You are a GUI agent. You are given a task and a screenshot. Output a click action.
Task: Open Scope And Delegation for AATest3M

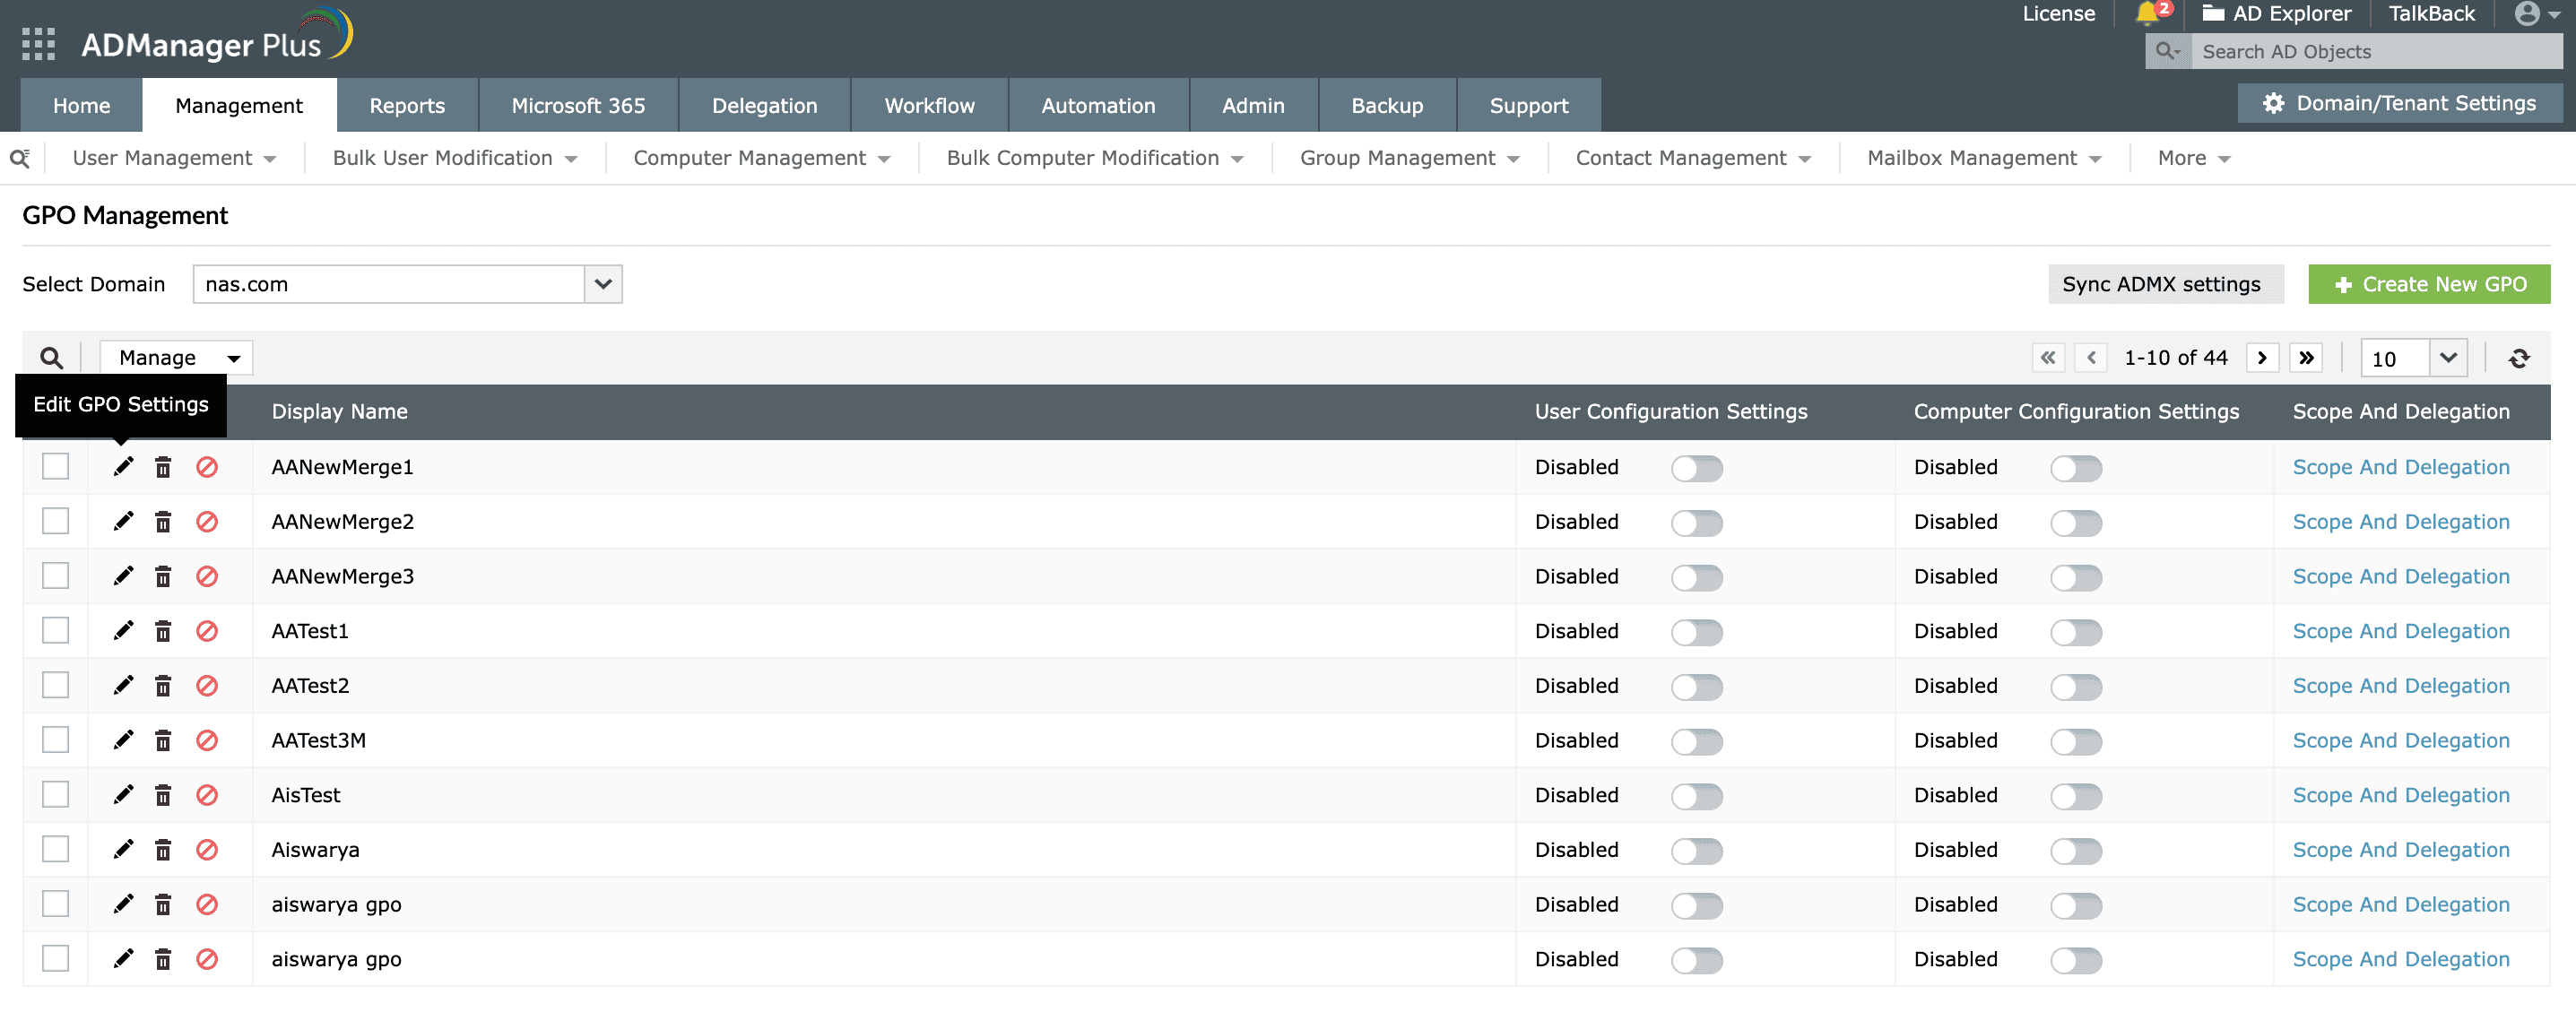[x=2401, y=740]
